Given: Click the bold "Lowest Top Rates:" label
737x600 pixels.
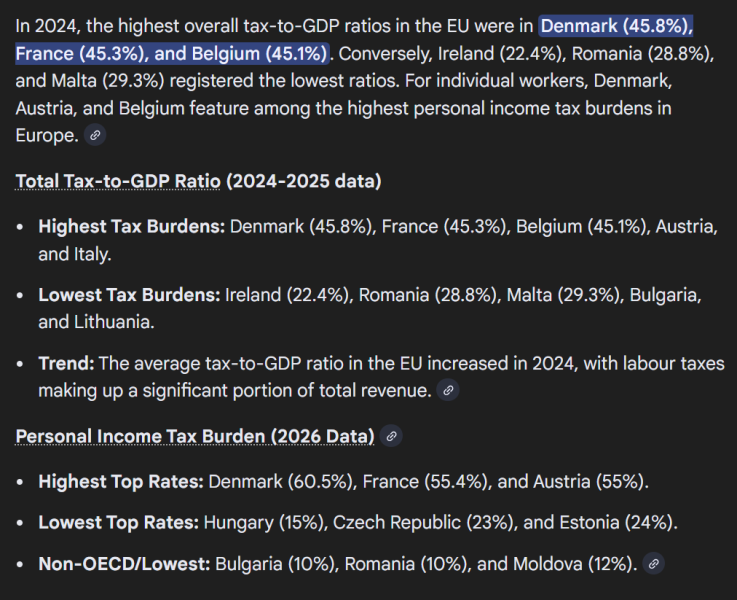Looking at the screenshot, I should click(119, 522).
